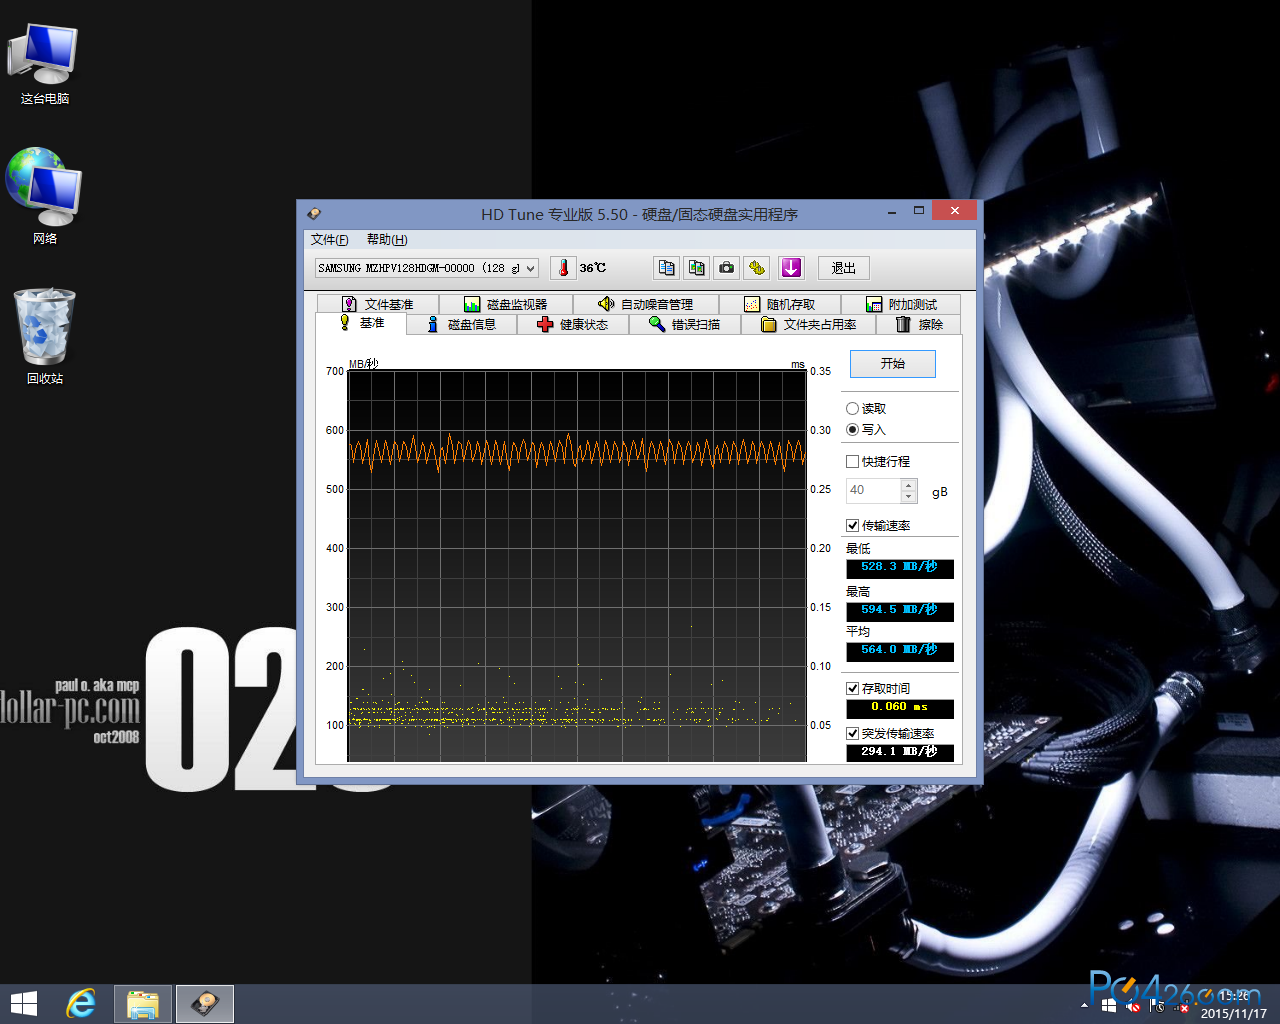The height and width of the screenshot is (1024, 1280).
Task: Click the burst rate 294.1 MB/秒 value
Action: coord(900,752)
